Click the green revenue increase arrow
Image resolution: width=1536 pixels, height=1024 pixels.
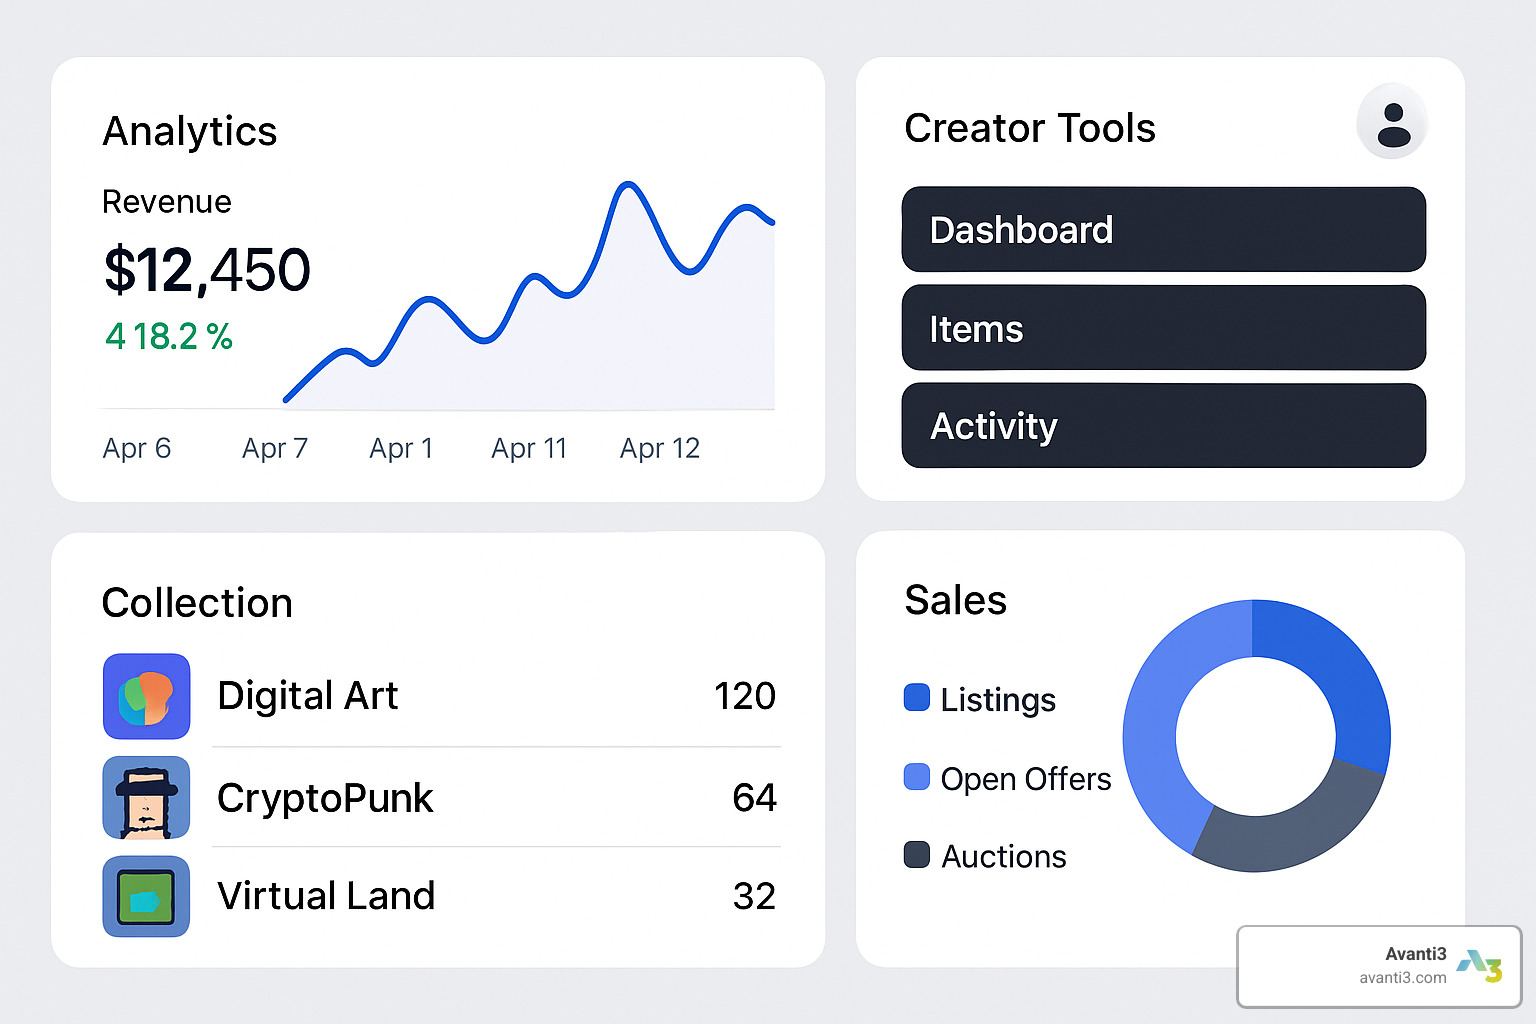click(115, 337)
